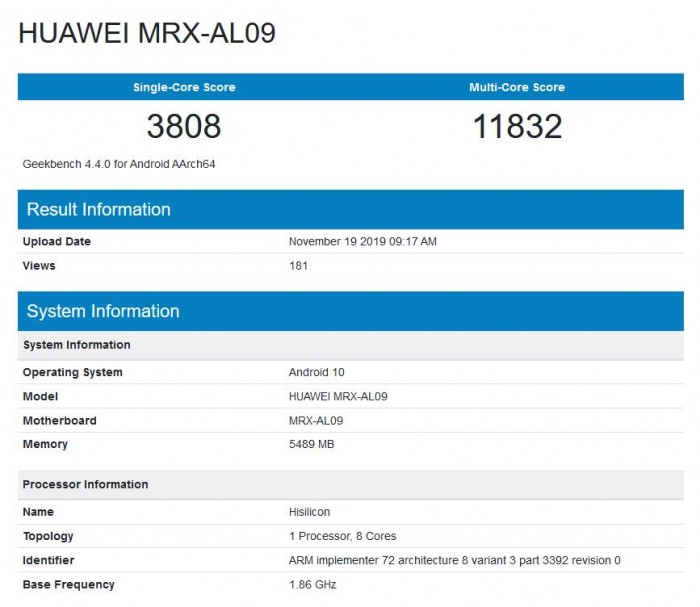Click the HUAWEI MRX-AL09 page title

pos(147,33)
